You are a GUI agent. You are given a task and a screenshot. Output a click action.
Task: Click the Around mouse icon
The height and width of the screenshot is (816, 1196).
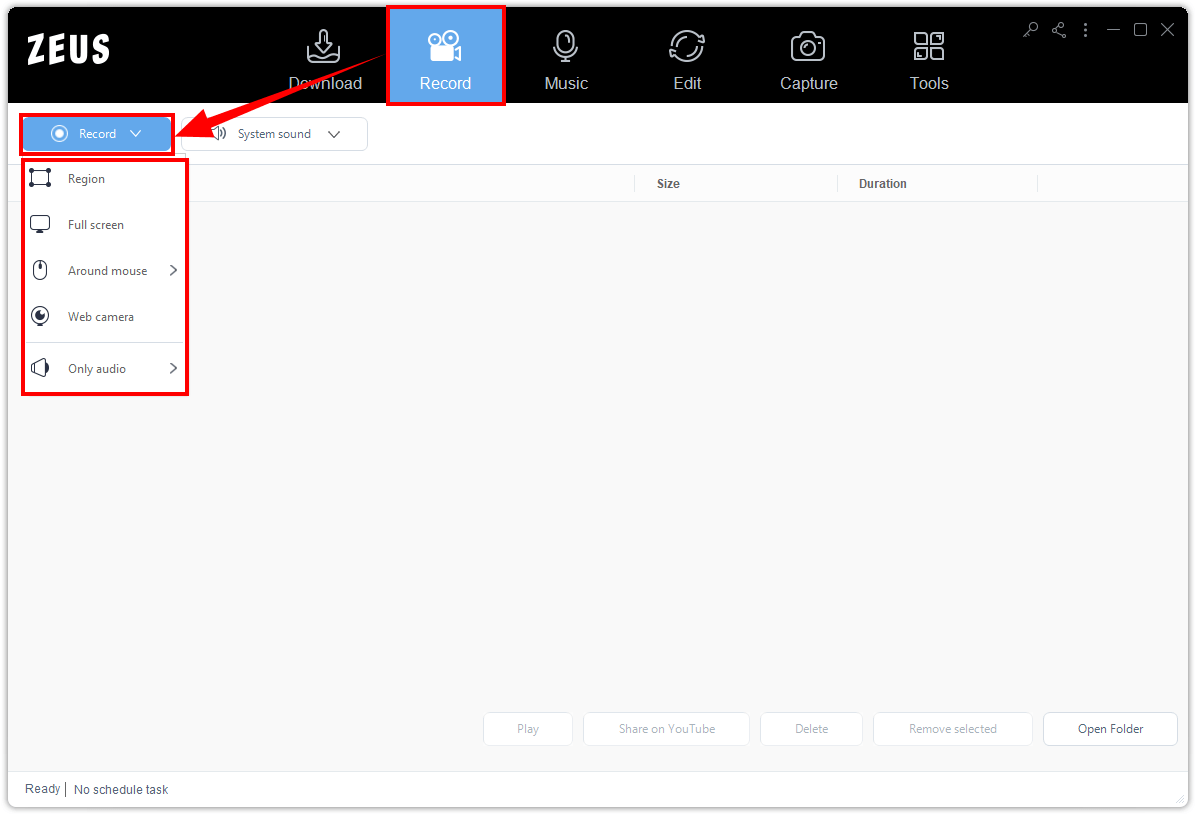coord(40,270)
